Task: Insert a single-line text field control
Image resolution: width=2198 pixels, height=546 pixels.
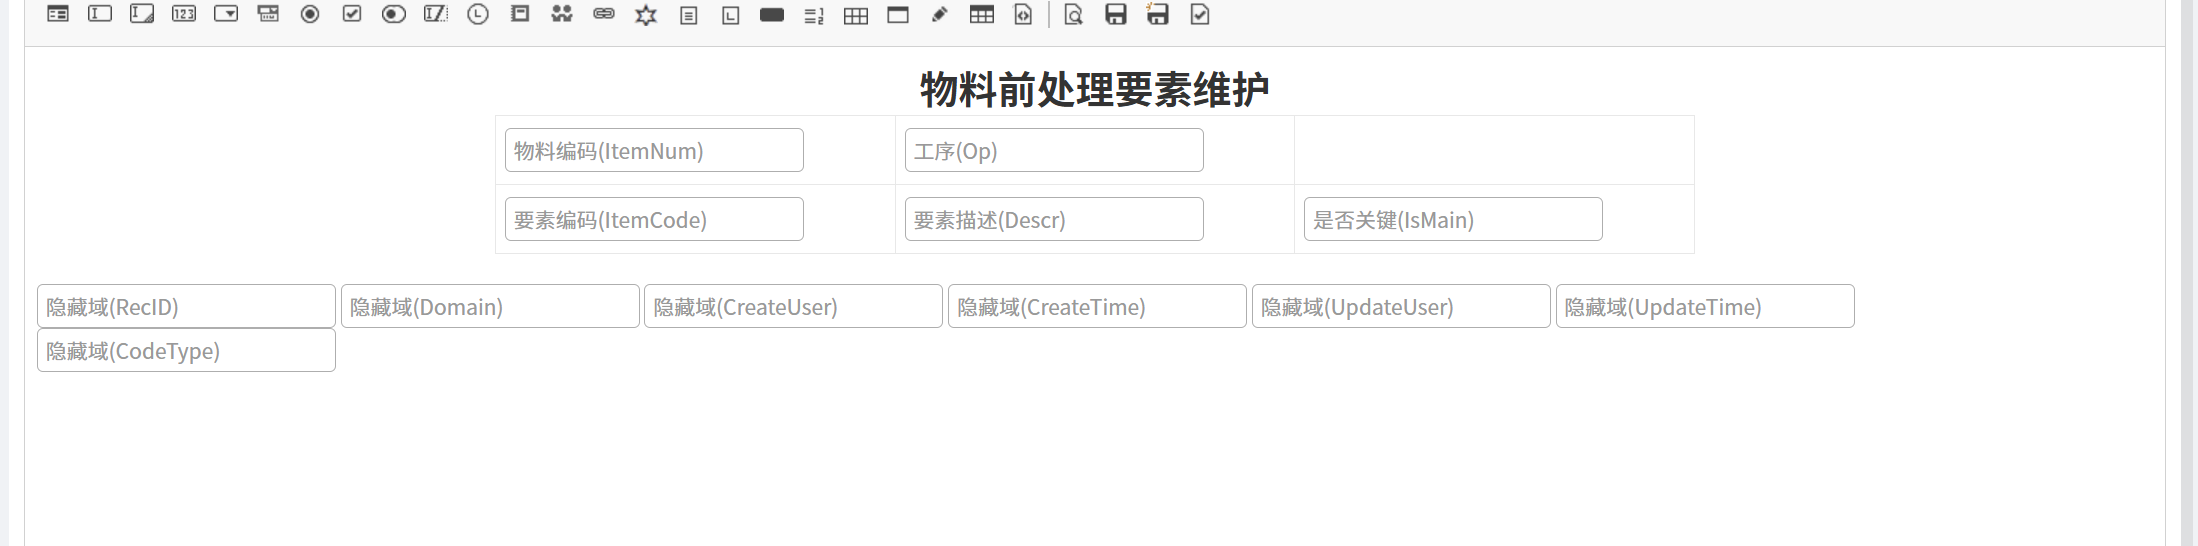Action: point(100,14)
